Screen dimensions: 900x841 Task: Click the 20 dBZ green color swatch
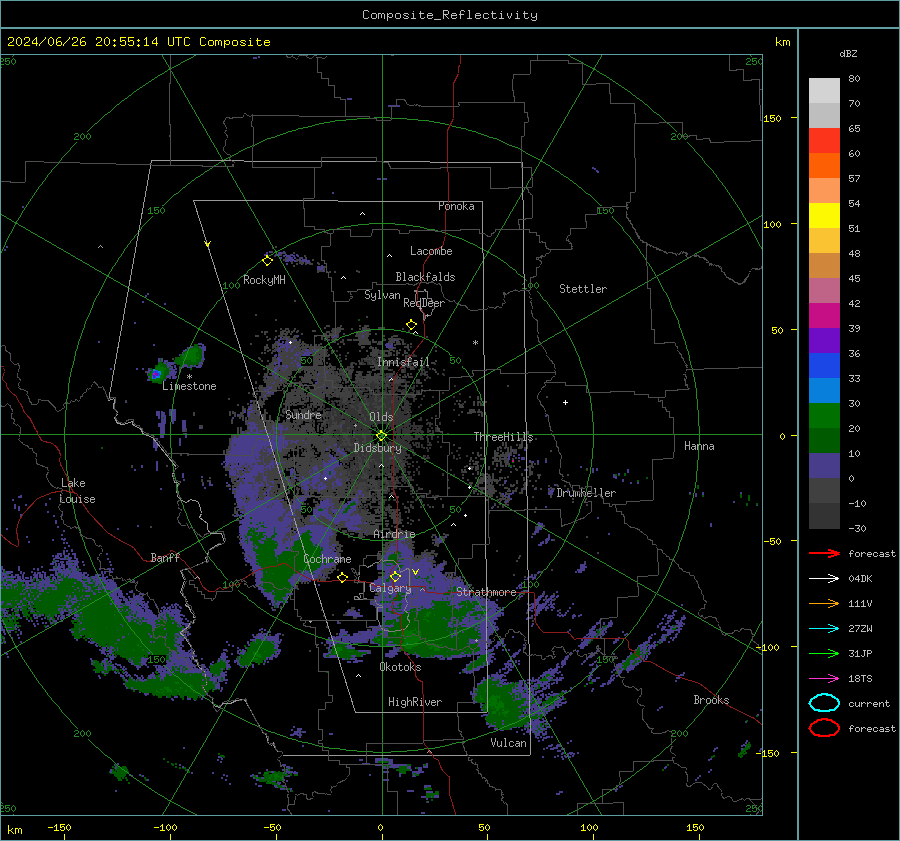tap(824, 416)
